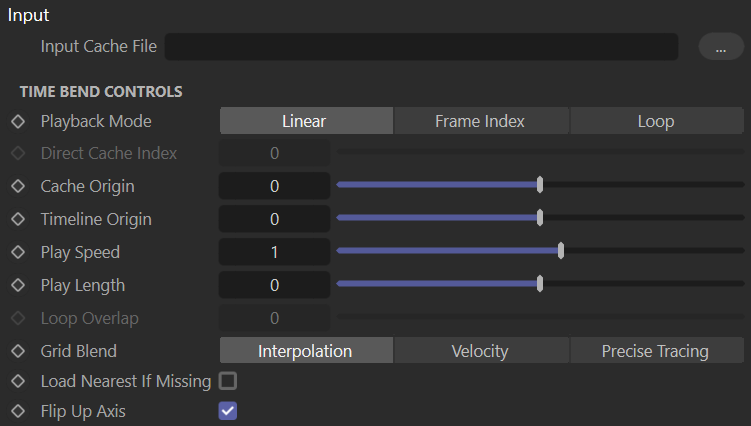This screenshot has width=751, height=426.
Task: Switch Grid Blend to Precise Tracing
Action: (656, 350)
